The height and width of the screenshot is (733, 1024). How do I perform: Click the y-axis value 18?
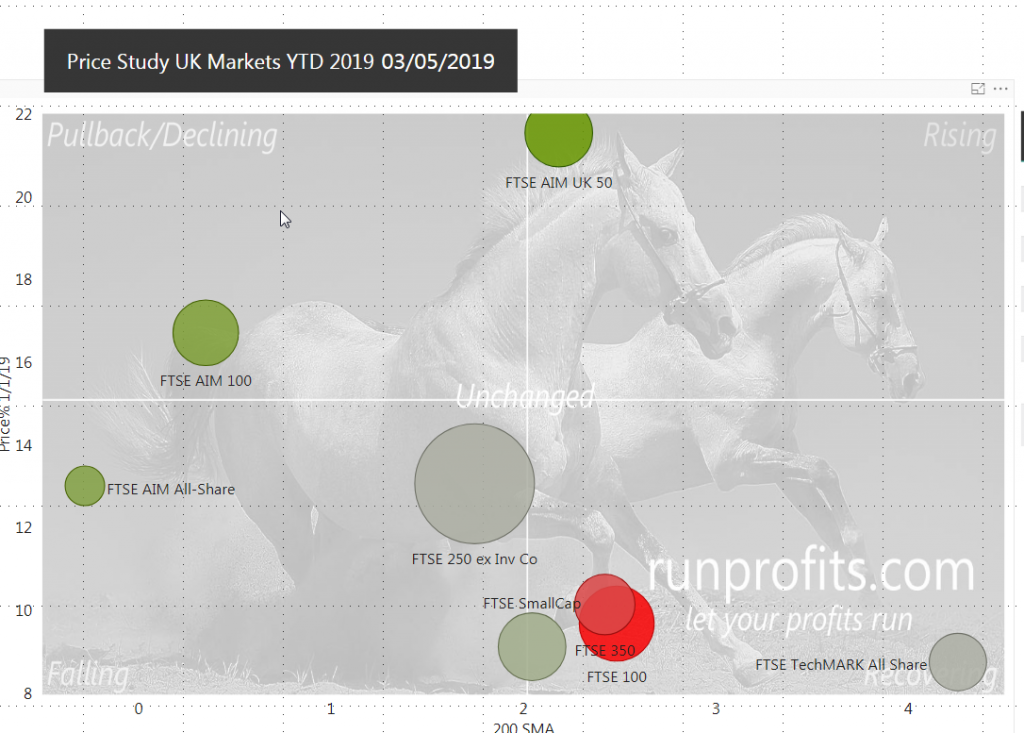[24, 280]
